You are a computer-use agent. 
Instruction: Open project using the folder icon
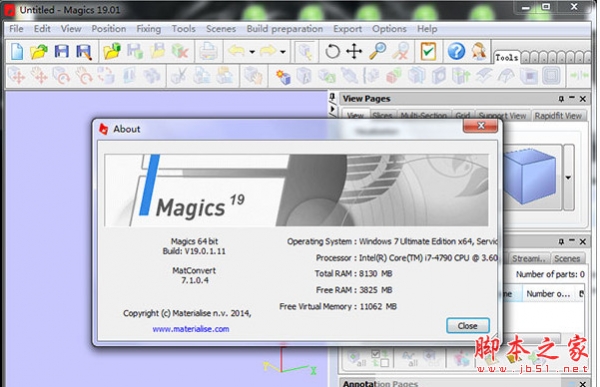point(39,52)
